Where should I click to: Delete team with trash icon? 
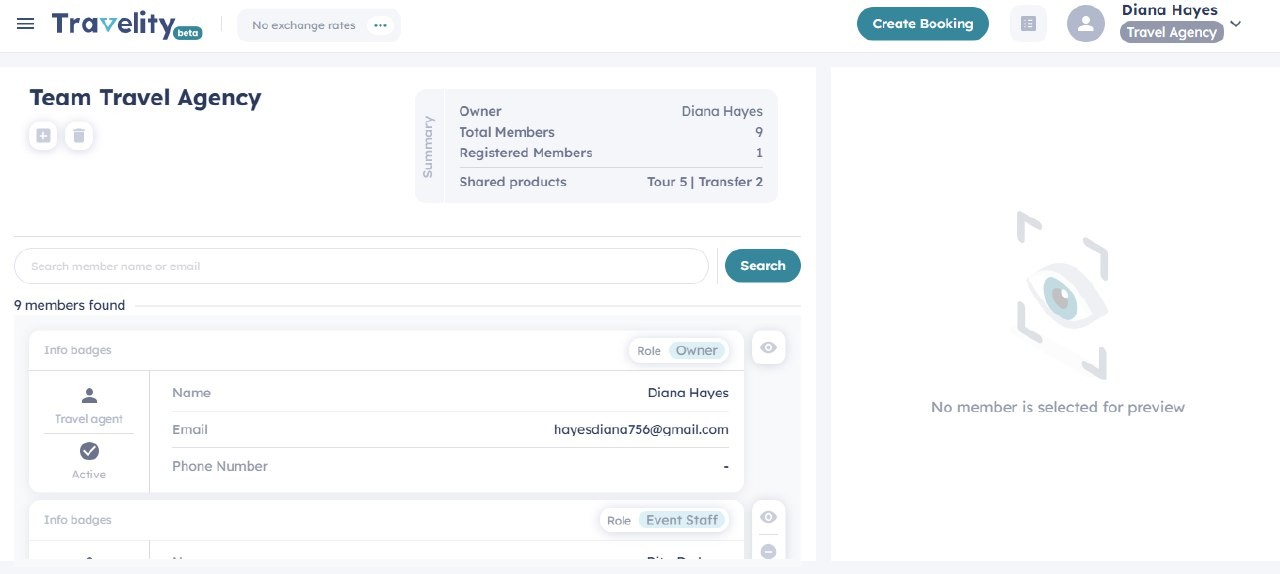click(80, 135)
